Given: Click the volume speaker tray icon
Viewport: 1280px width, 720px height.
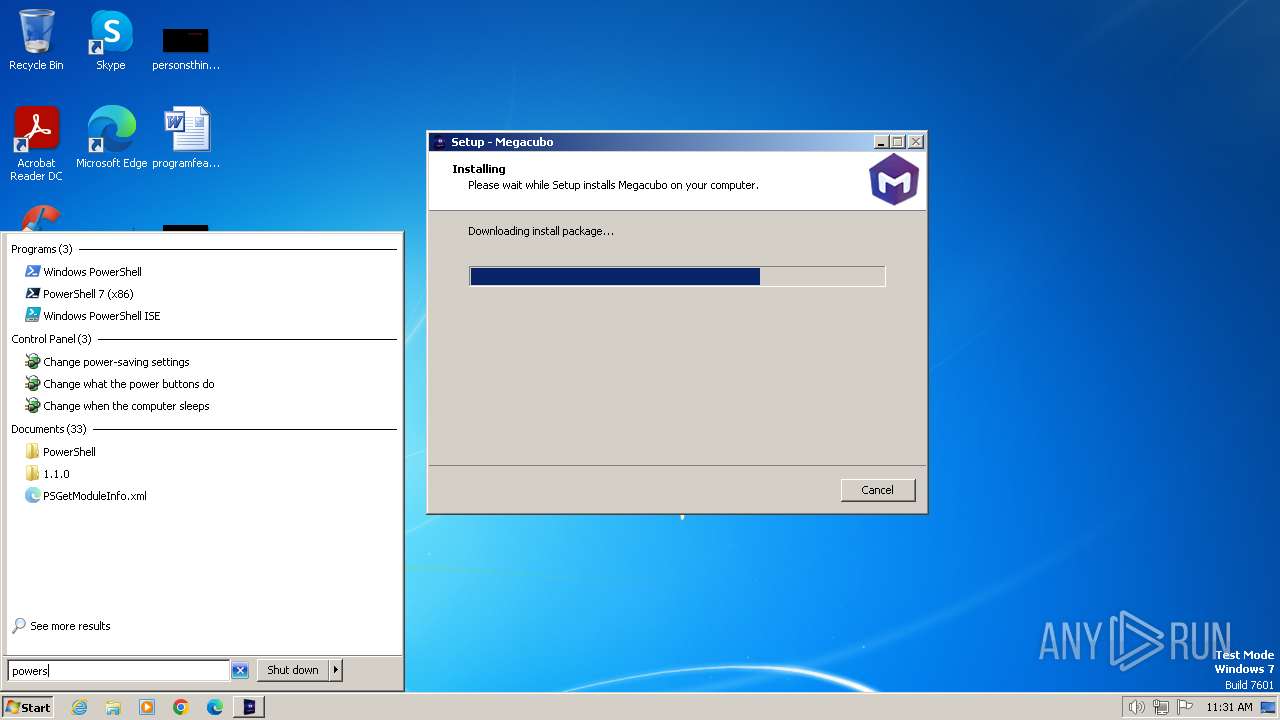Looking at the screenshot, I should tap(1136, 707).
